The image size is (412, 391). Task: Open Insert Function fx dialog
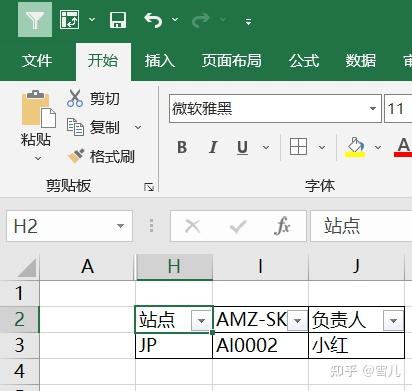283,226
